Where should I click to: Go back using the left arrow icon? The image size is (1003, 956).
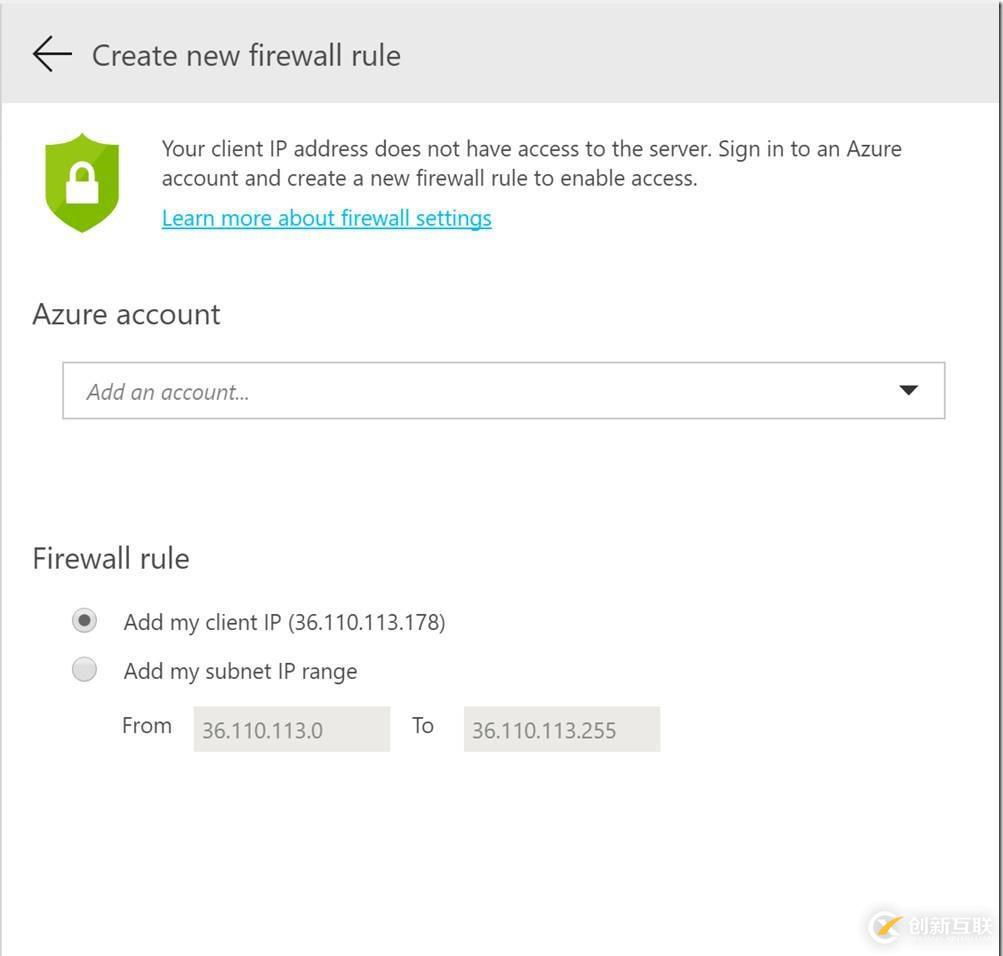[52, 54]
